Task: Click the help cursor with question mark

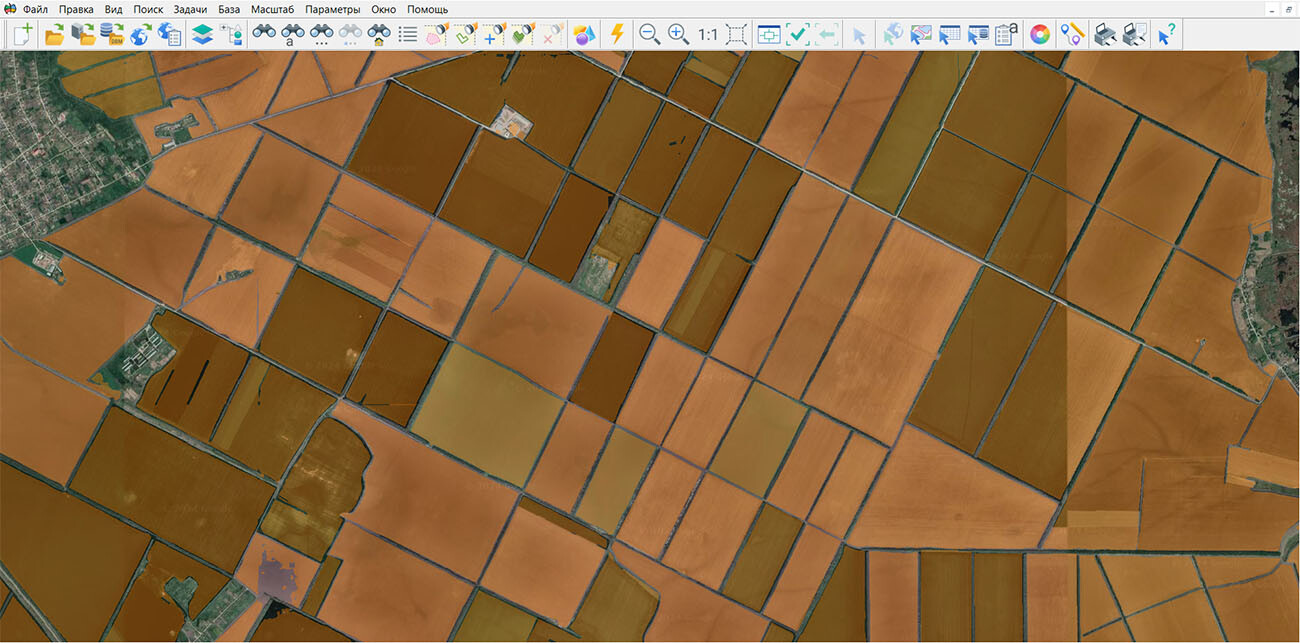Action: coord(1166,34)
